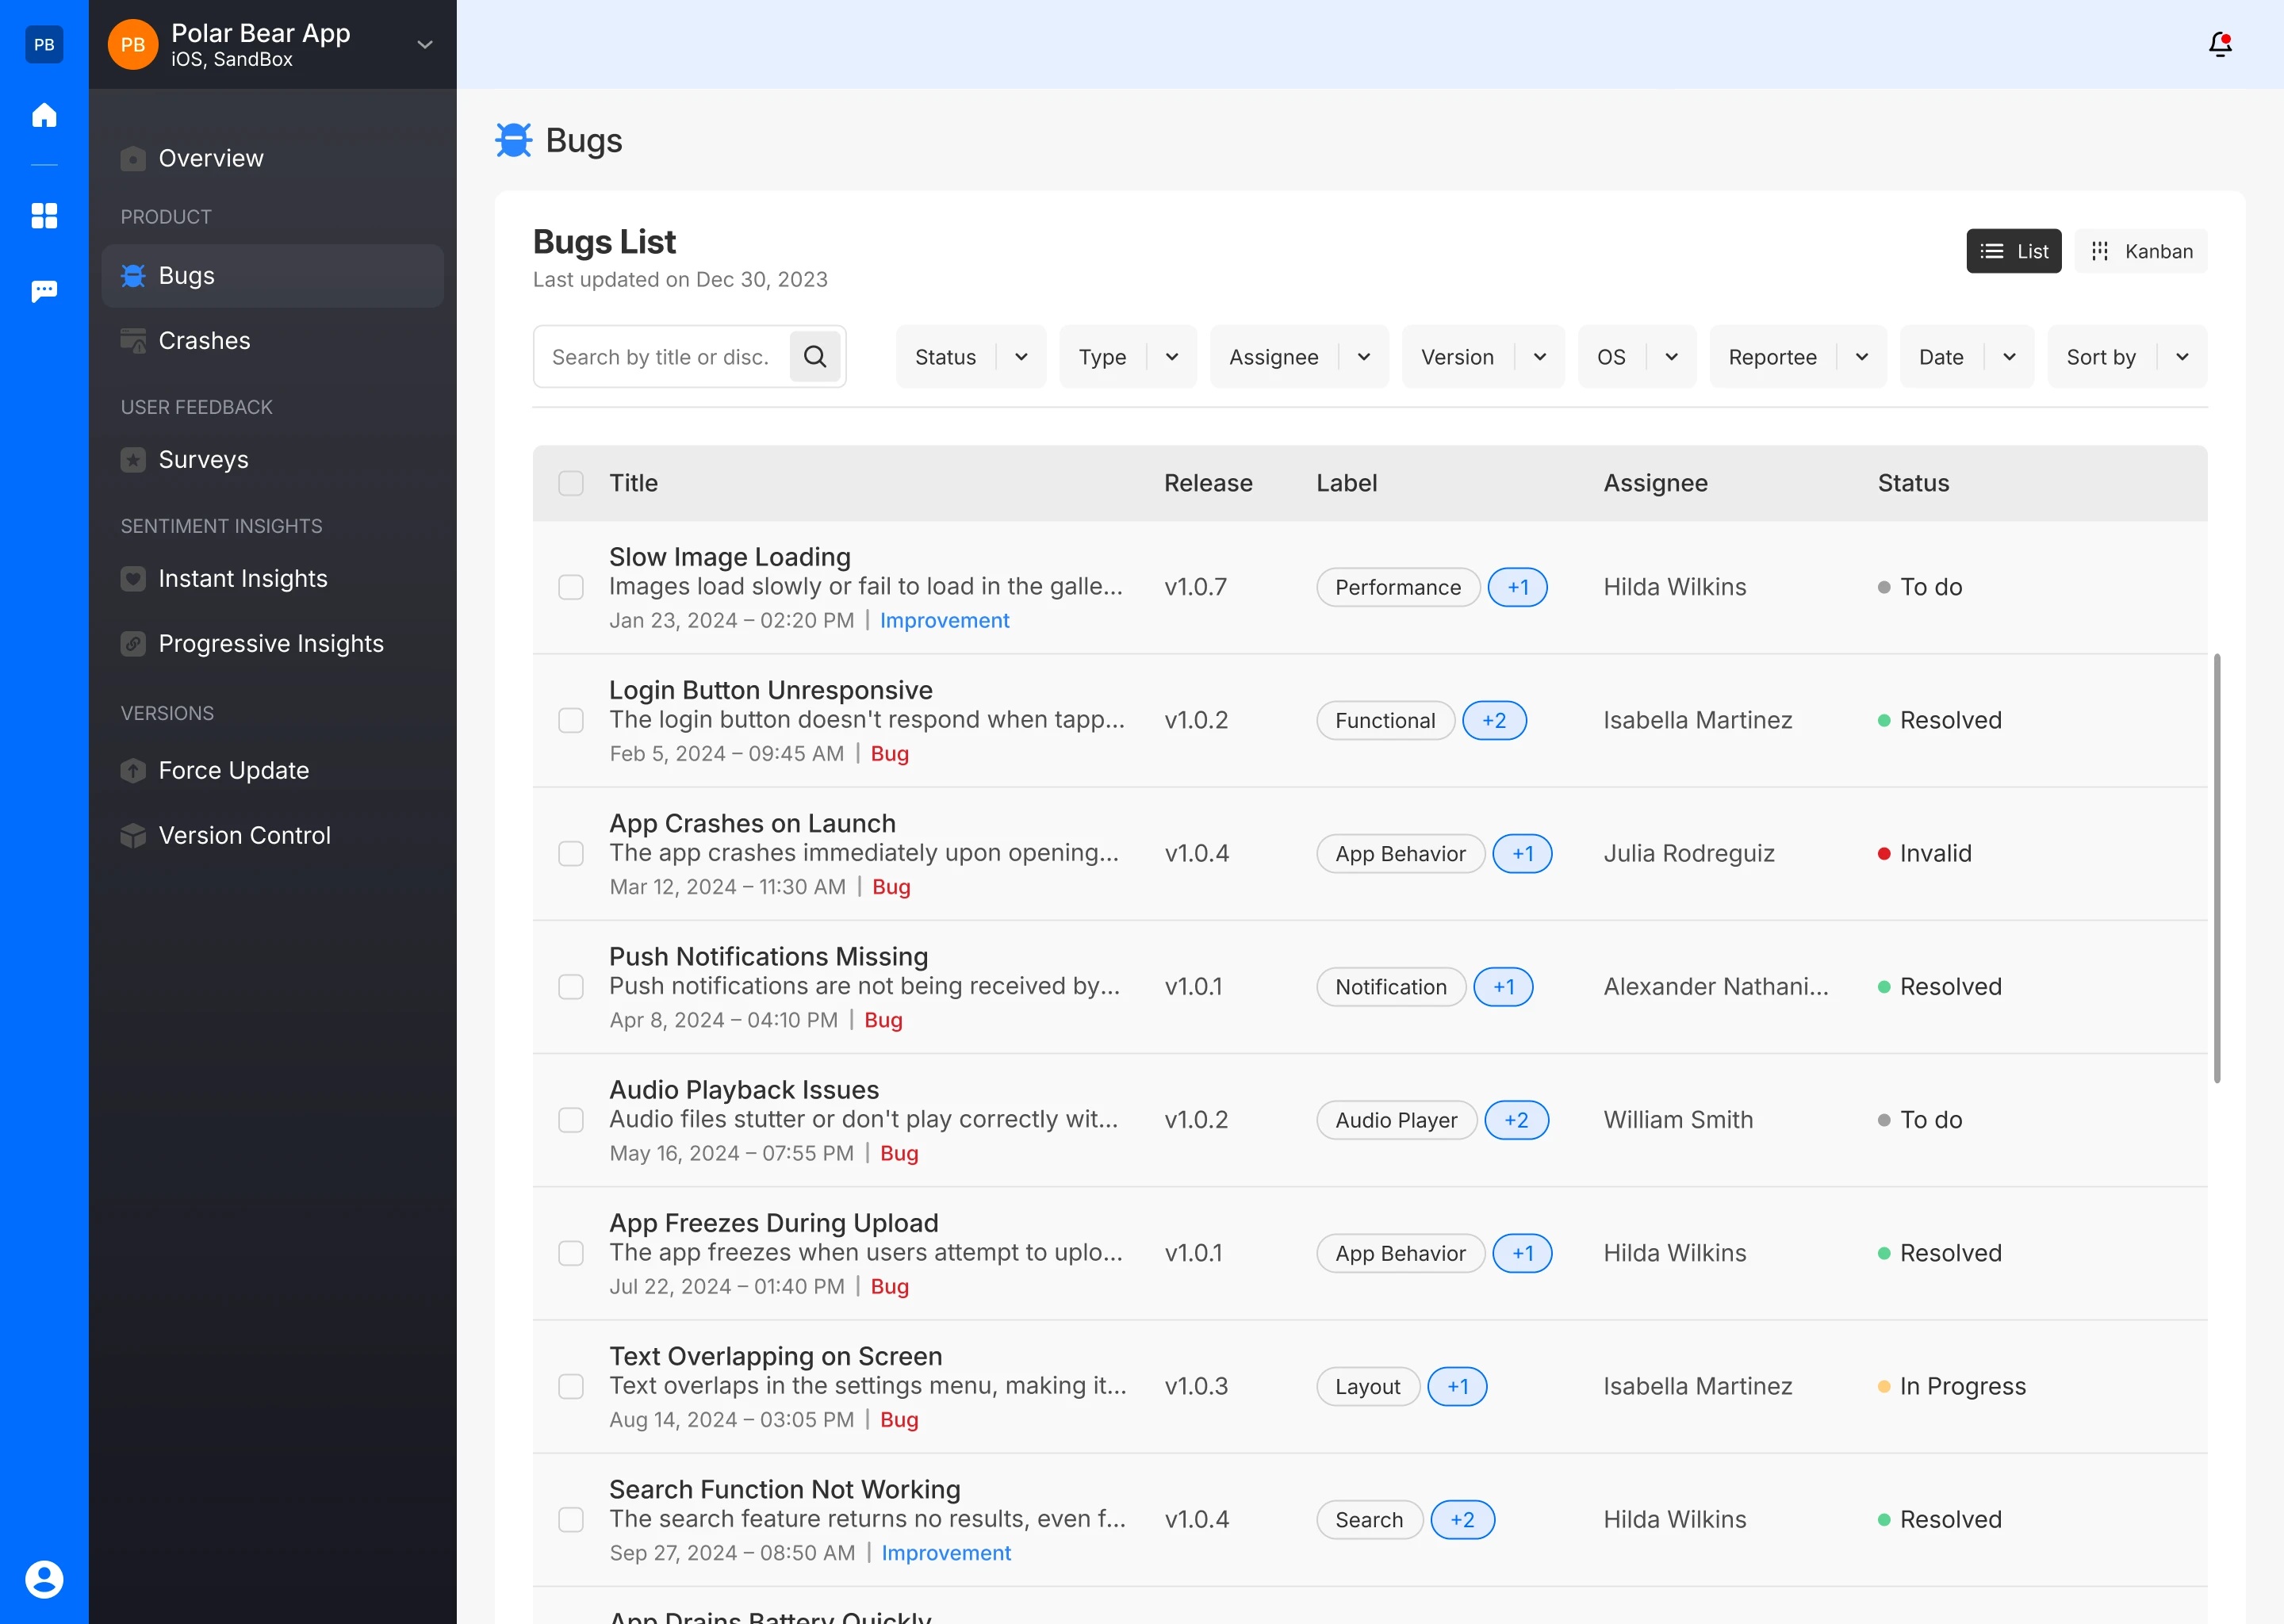The height and width of the screenshot is (1624, 2284).
Task: Click the +1 badge for Text Overlapping on Screen
Action: [x=1458, y=1387]
